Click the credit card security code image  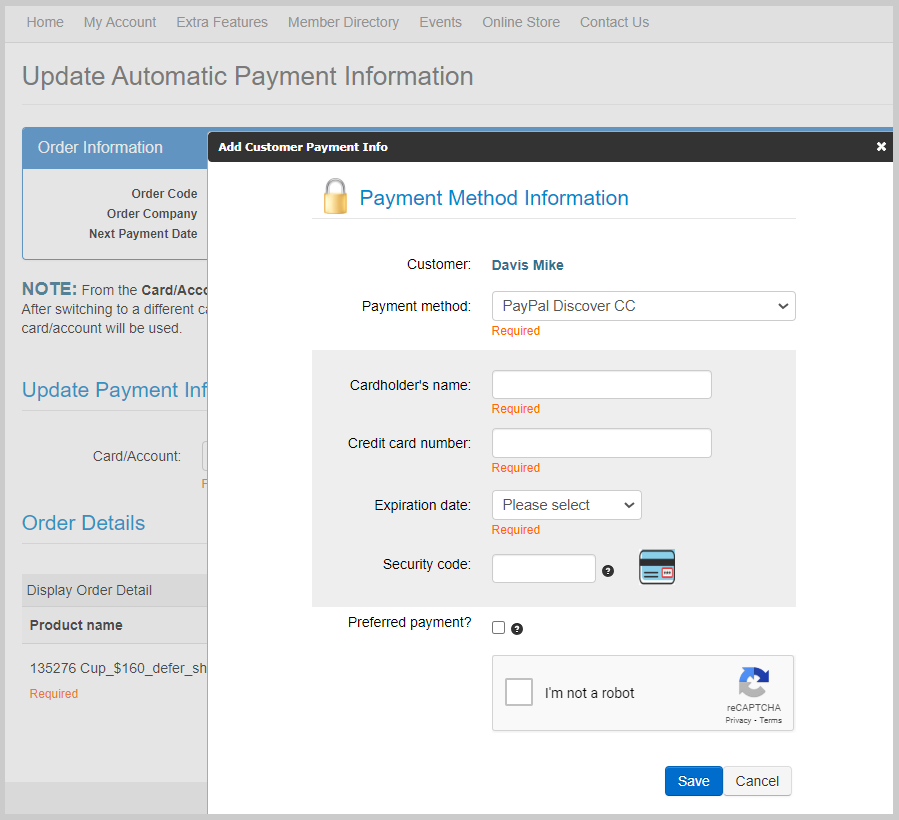pos(656,567)
